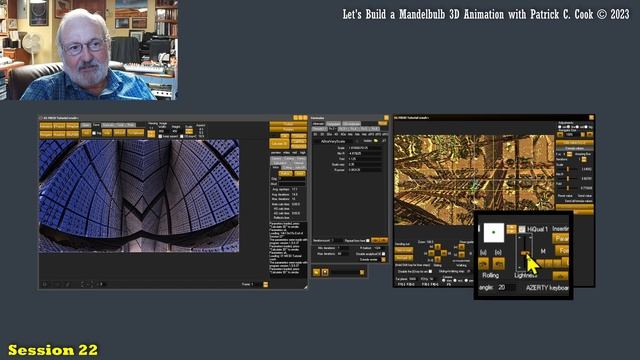Click the Min R value field in Formulas window
This screenshot has height=360, width=640.
364,153
